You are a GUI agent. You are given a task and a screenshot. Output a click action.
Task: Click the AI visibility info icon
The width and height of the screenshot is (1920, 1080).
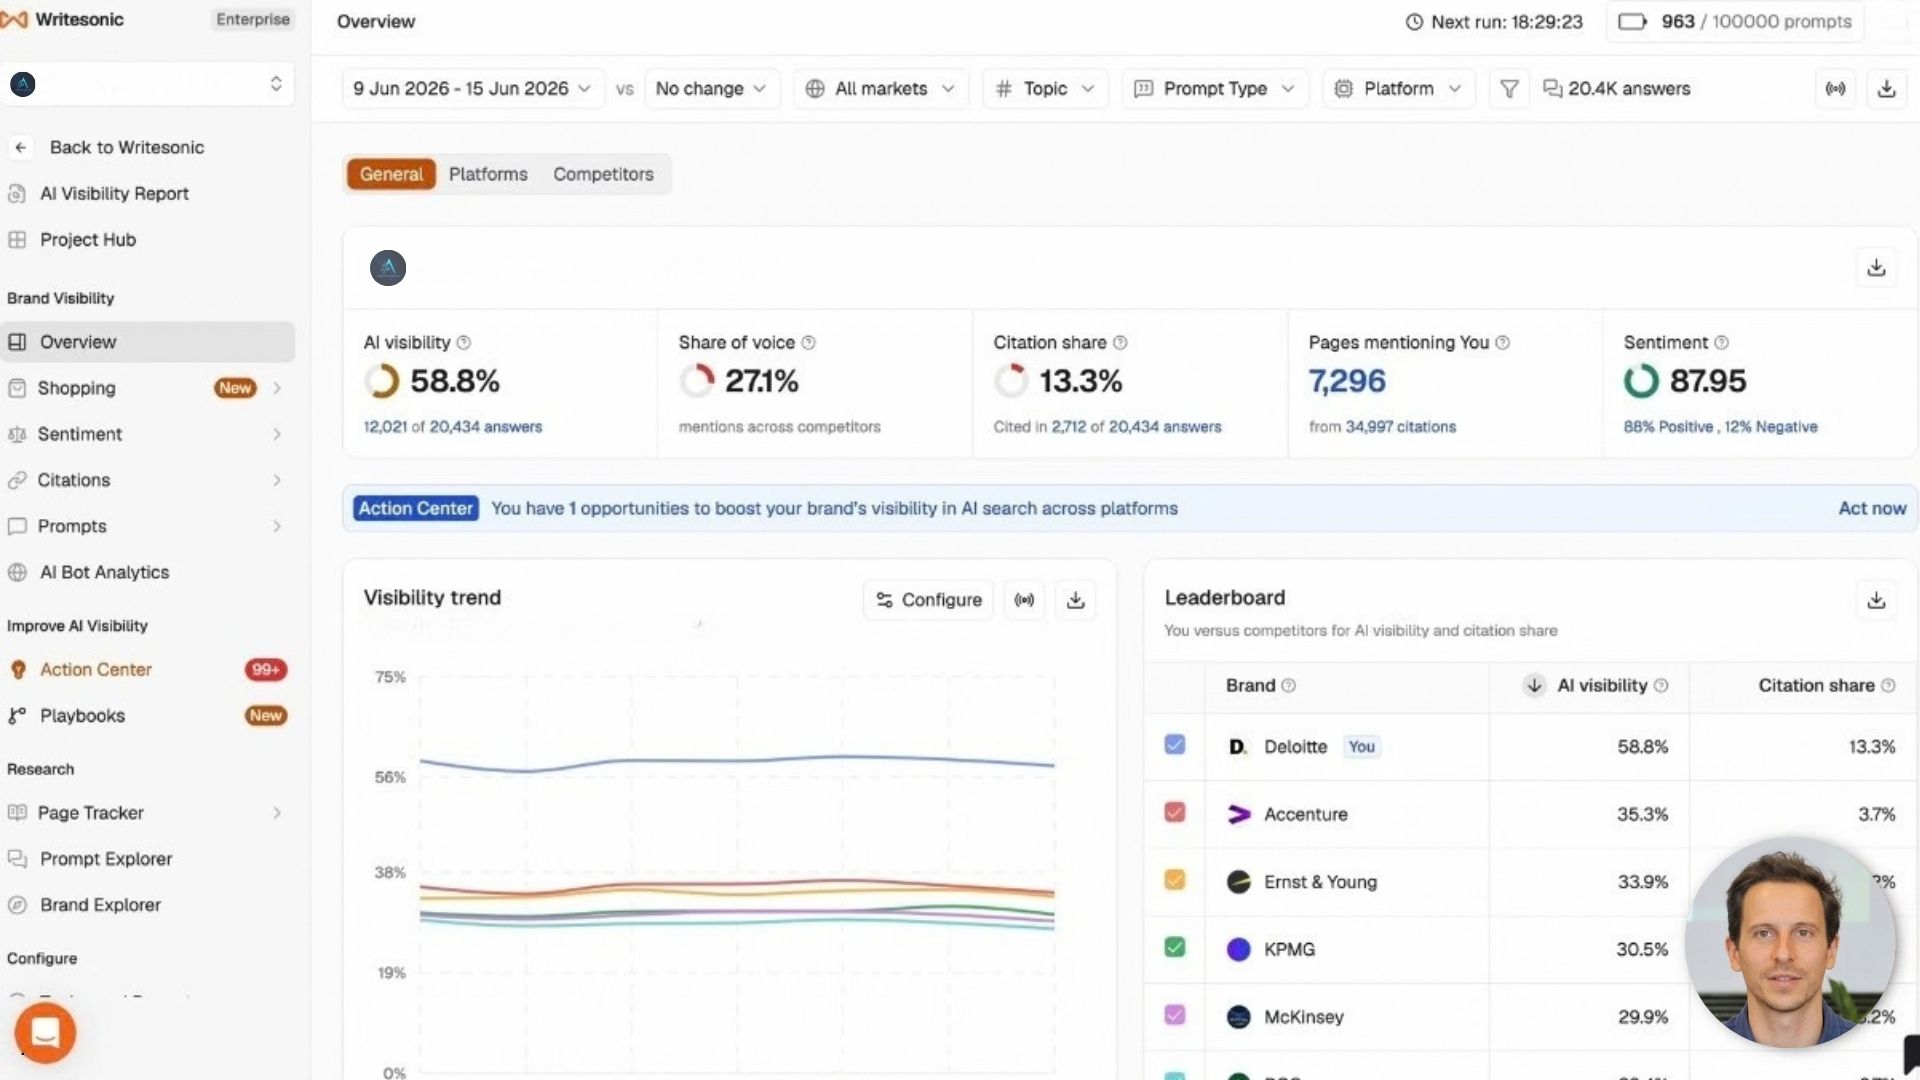point(464,343)
